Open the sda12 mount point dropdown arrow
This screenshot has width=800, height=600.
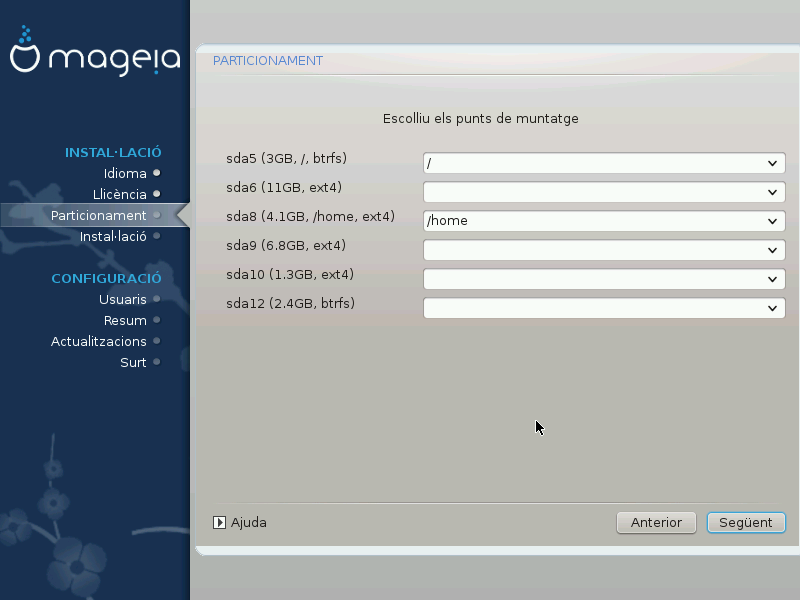pyautogui.click(x=772, y=308)
